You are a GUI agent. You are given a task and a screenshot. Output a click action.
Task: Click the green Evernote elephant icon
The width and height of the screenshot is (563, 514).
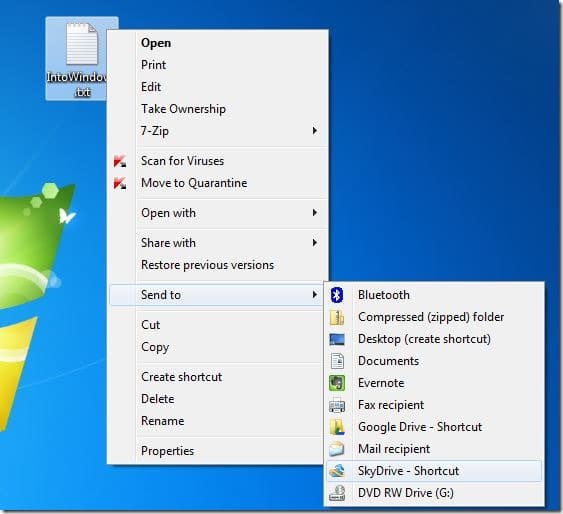[x=337, y=383]
